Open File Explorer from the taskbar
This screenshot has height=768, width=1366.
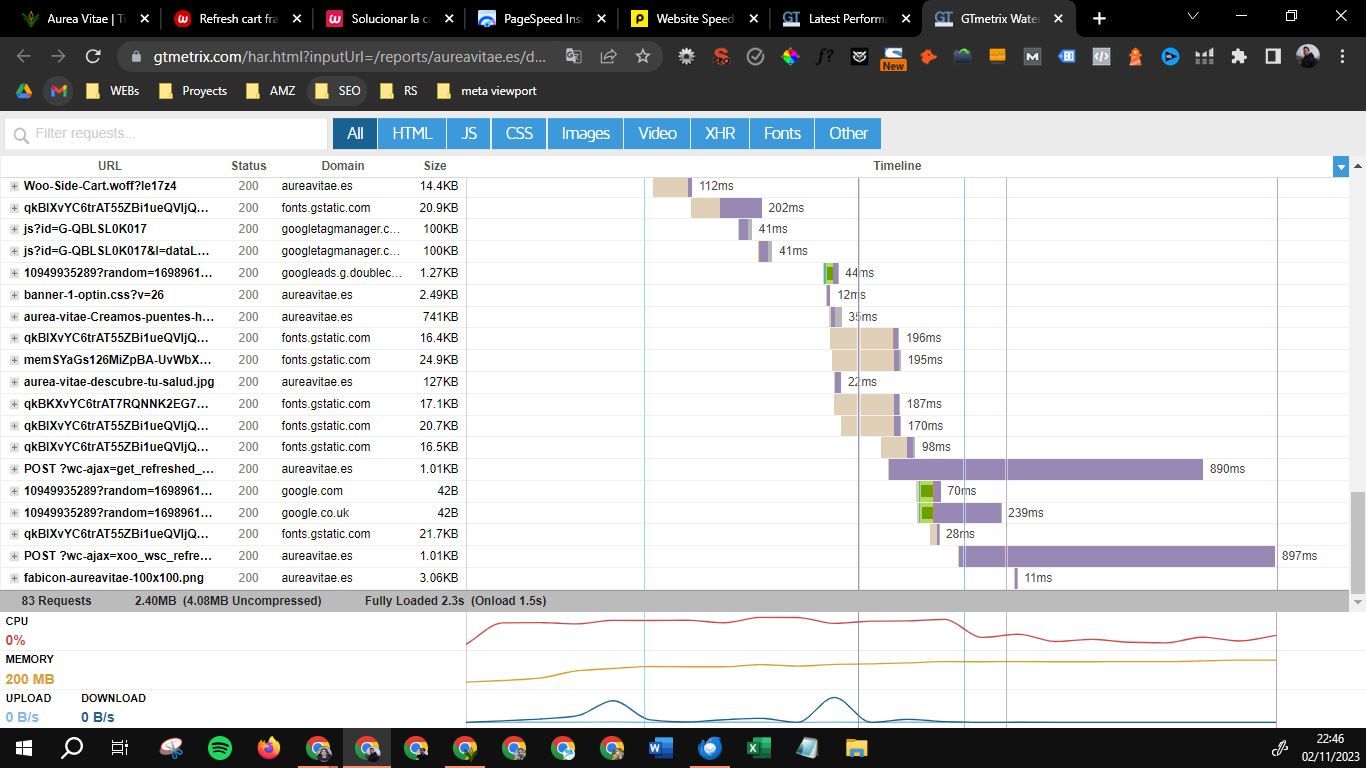(857, 748)
